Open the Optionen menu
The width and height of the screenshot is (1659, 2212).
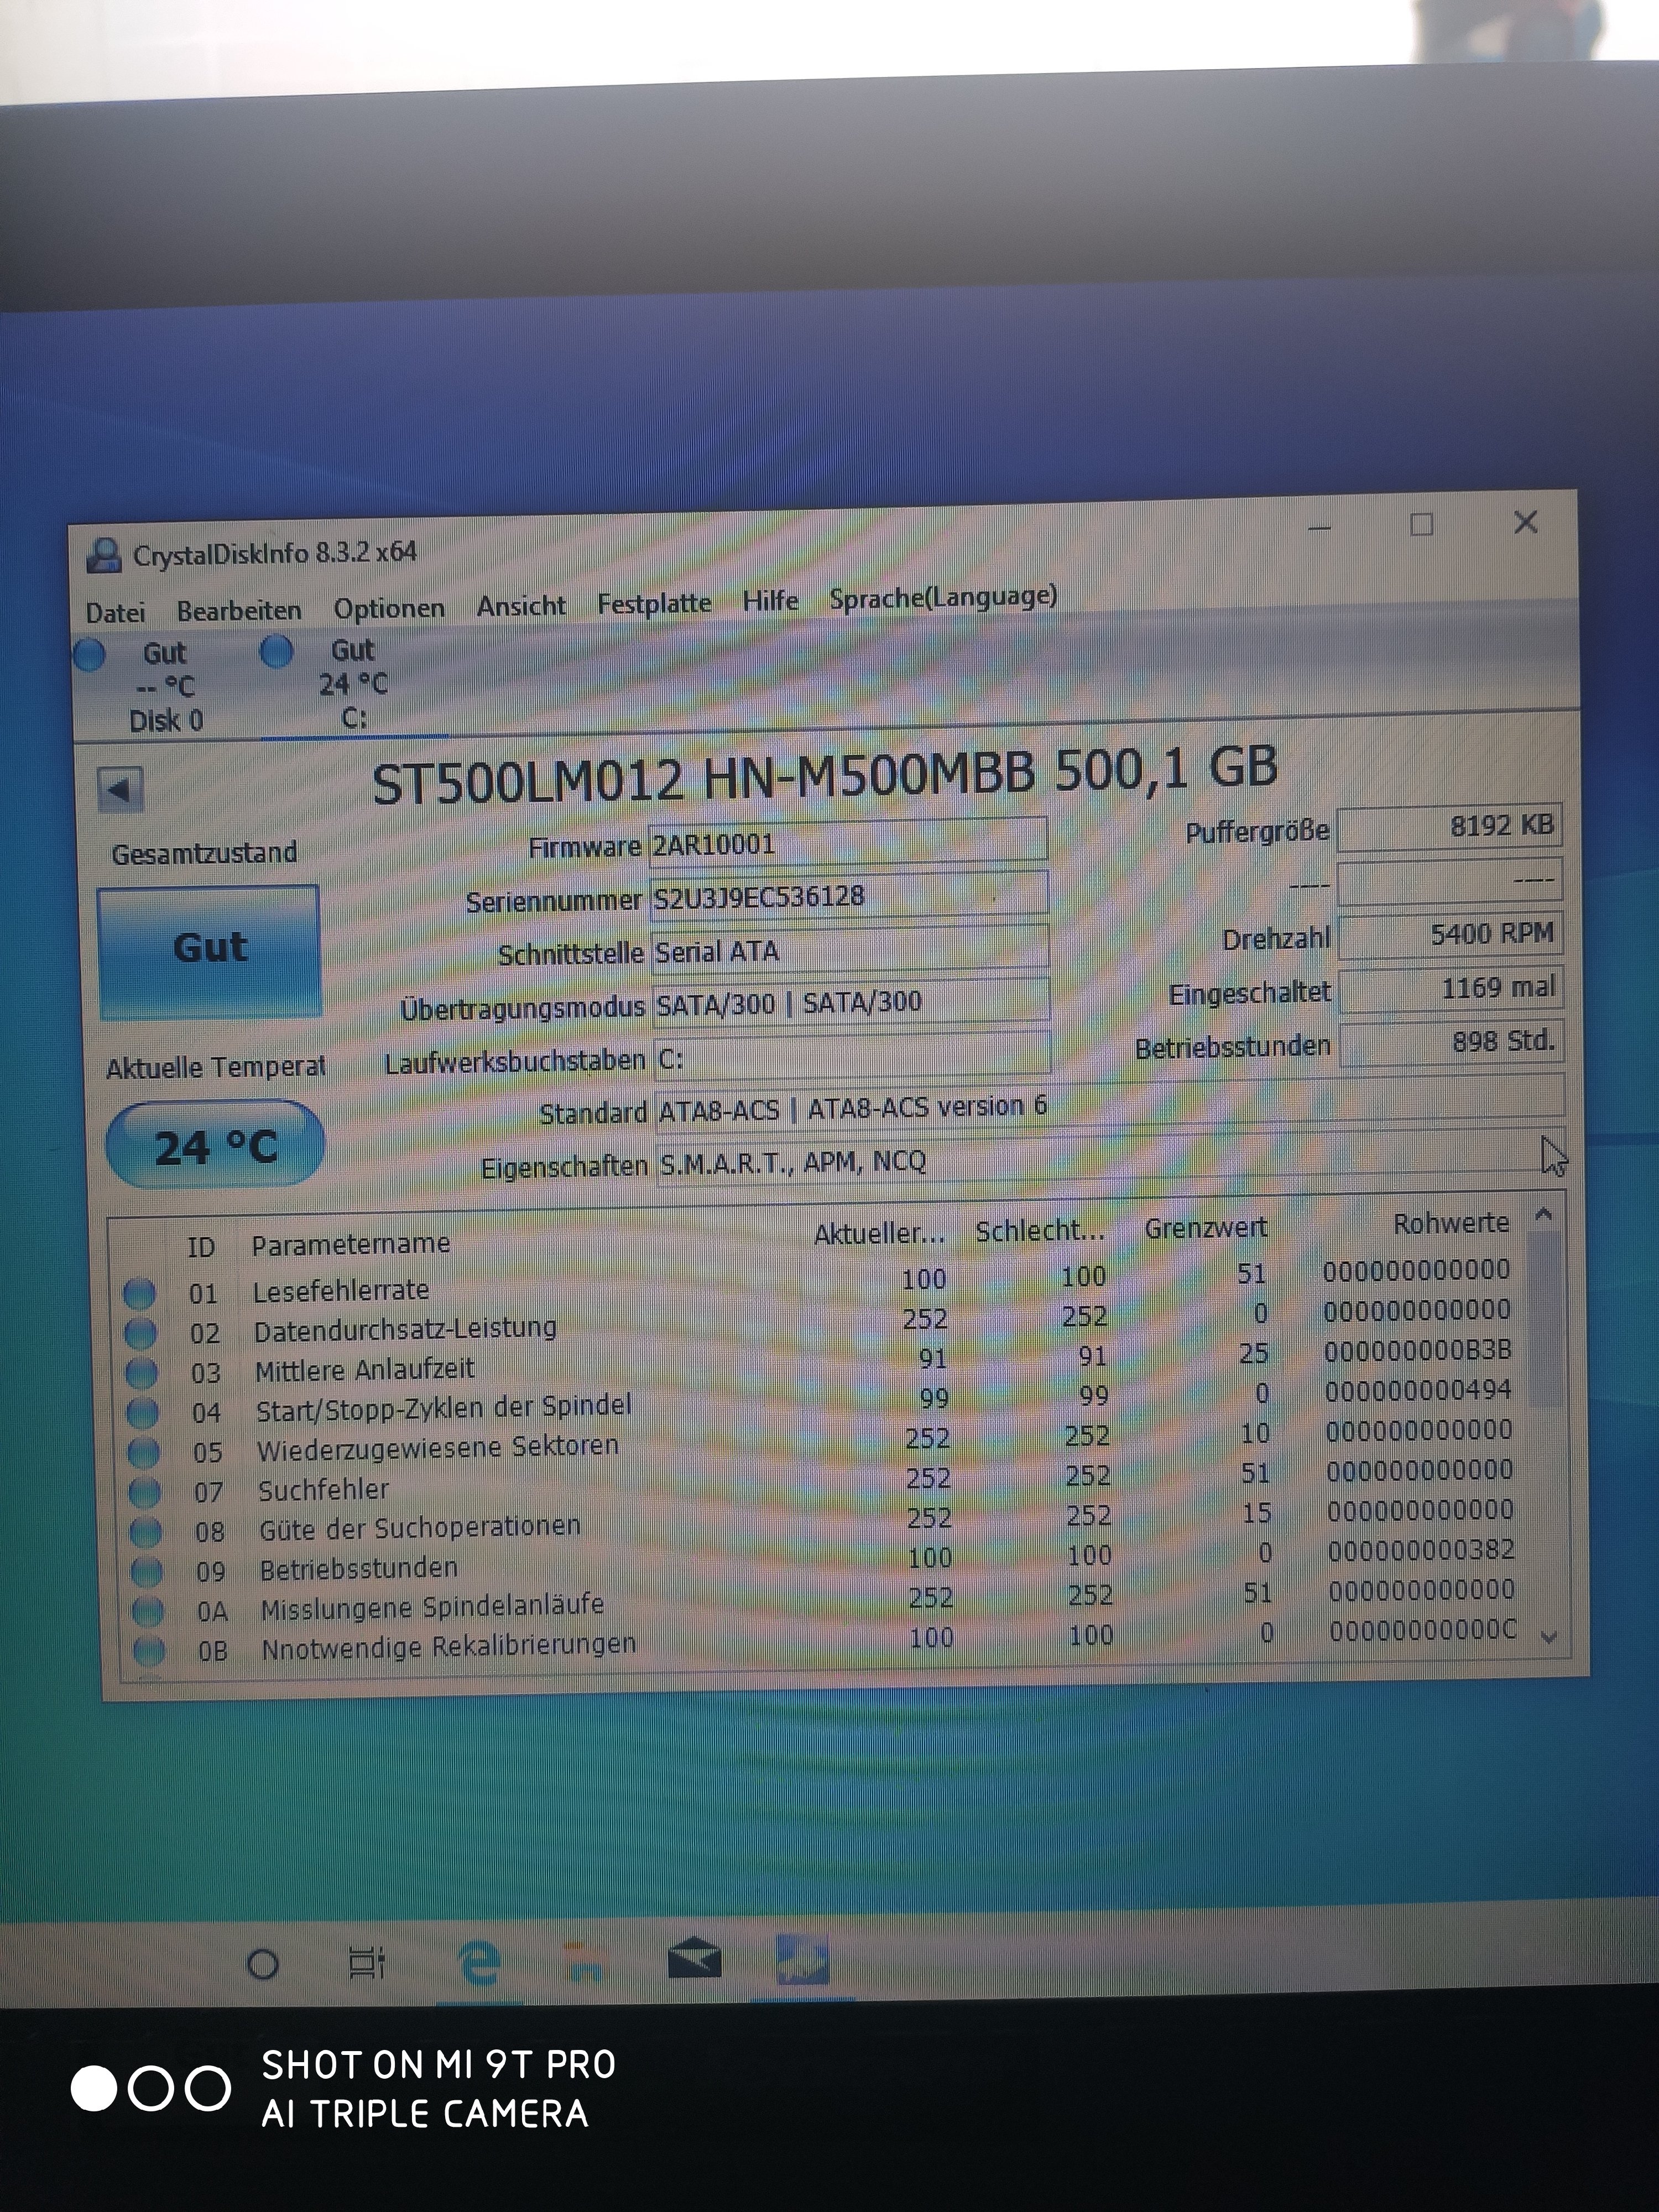(x=389, y=608)
